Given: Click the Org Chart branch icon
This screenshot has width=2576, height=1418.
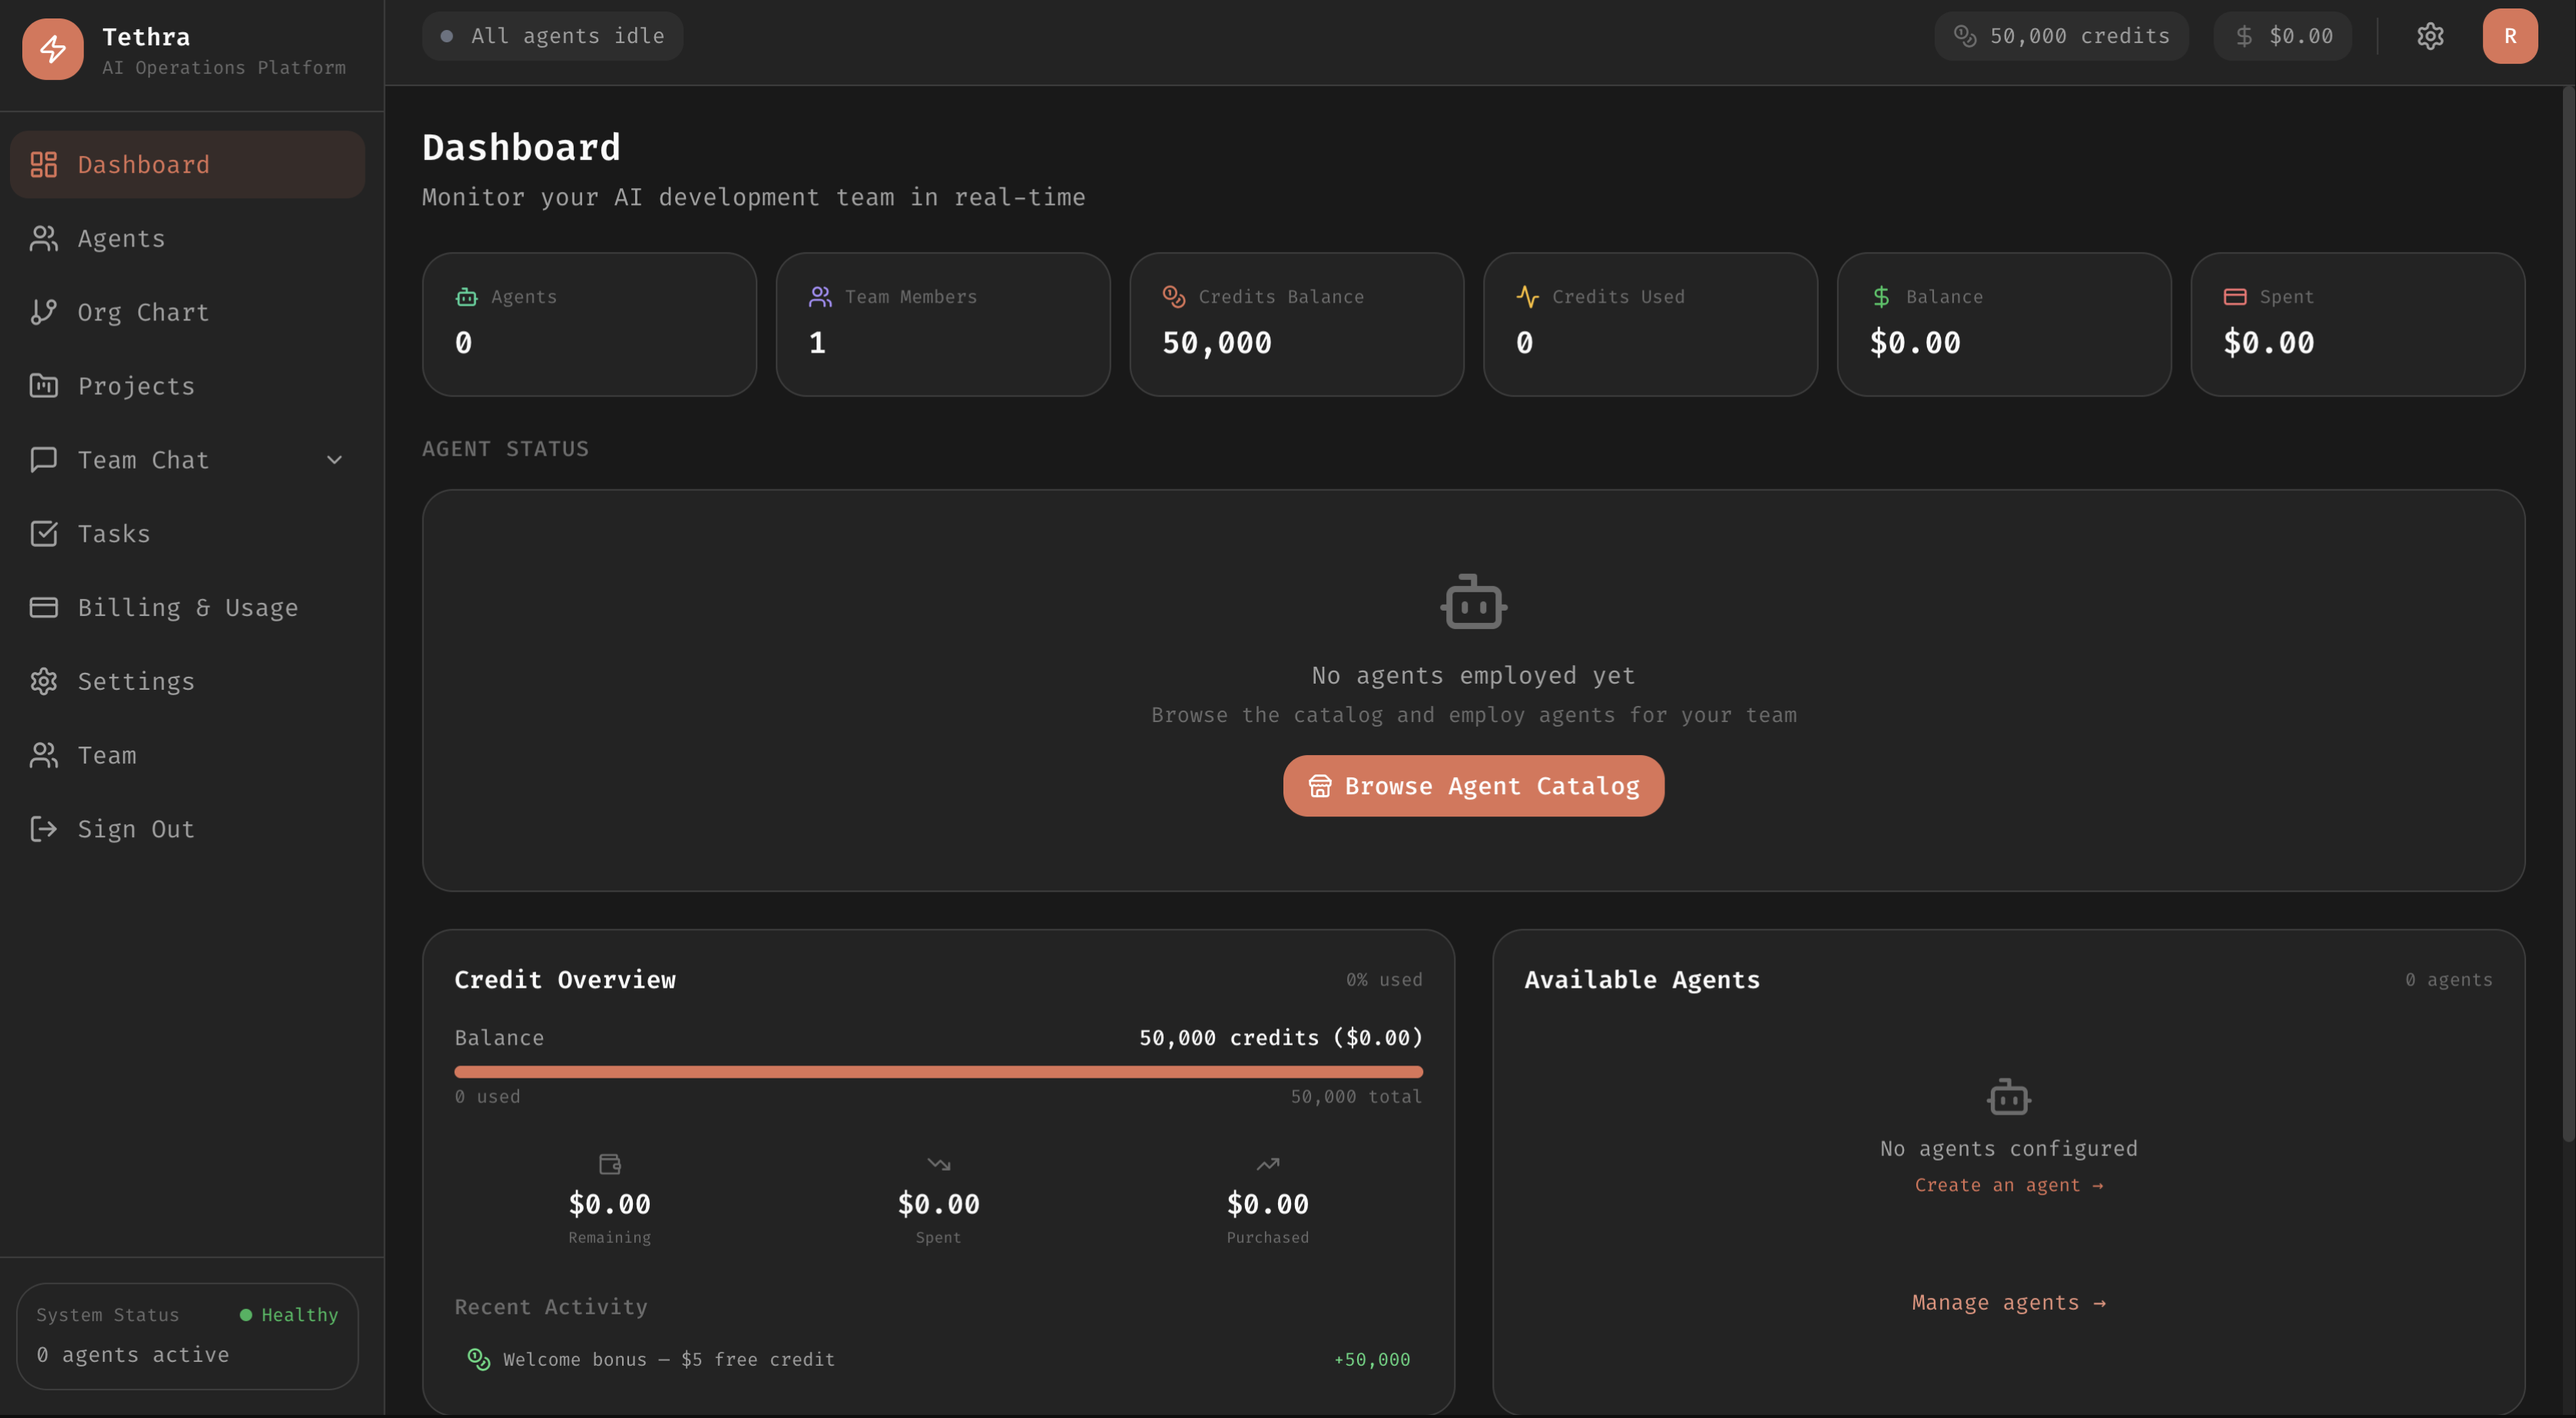Looking at the screenshot, I should (43, 312).
